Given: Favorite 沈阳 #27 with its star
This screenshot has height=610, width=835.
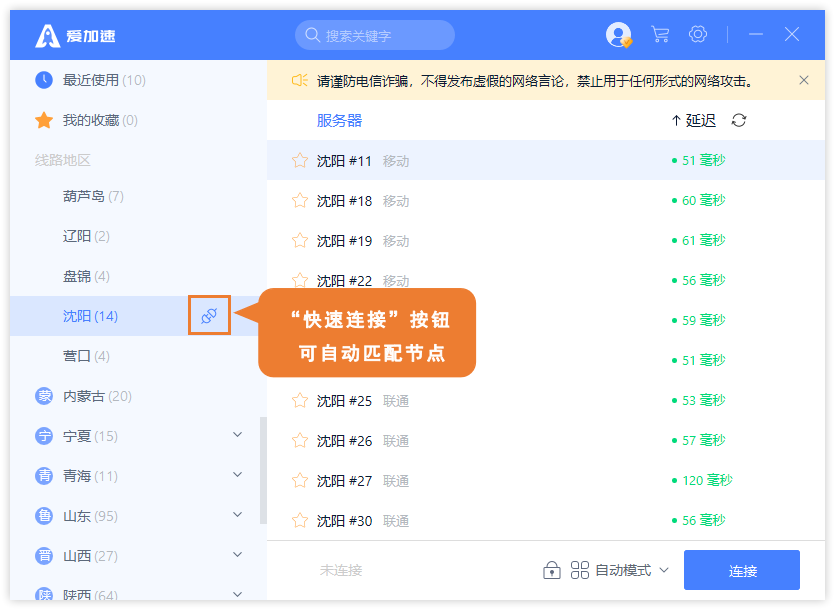Looking at the screenshot, I should click(x=300, y=480).
